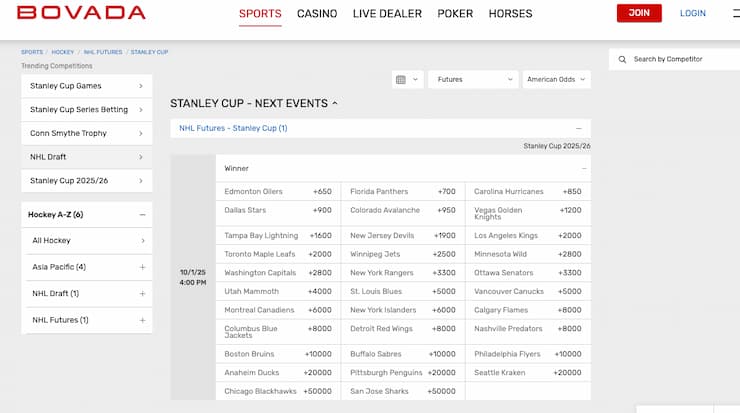Click the red Join button
The width and height of the screenshot is (740, 413).
[639, 13]
